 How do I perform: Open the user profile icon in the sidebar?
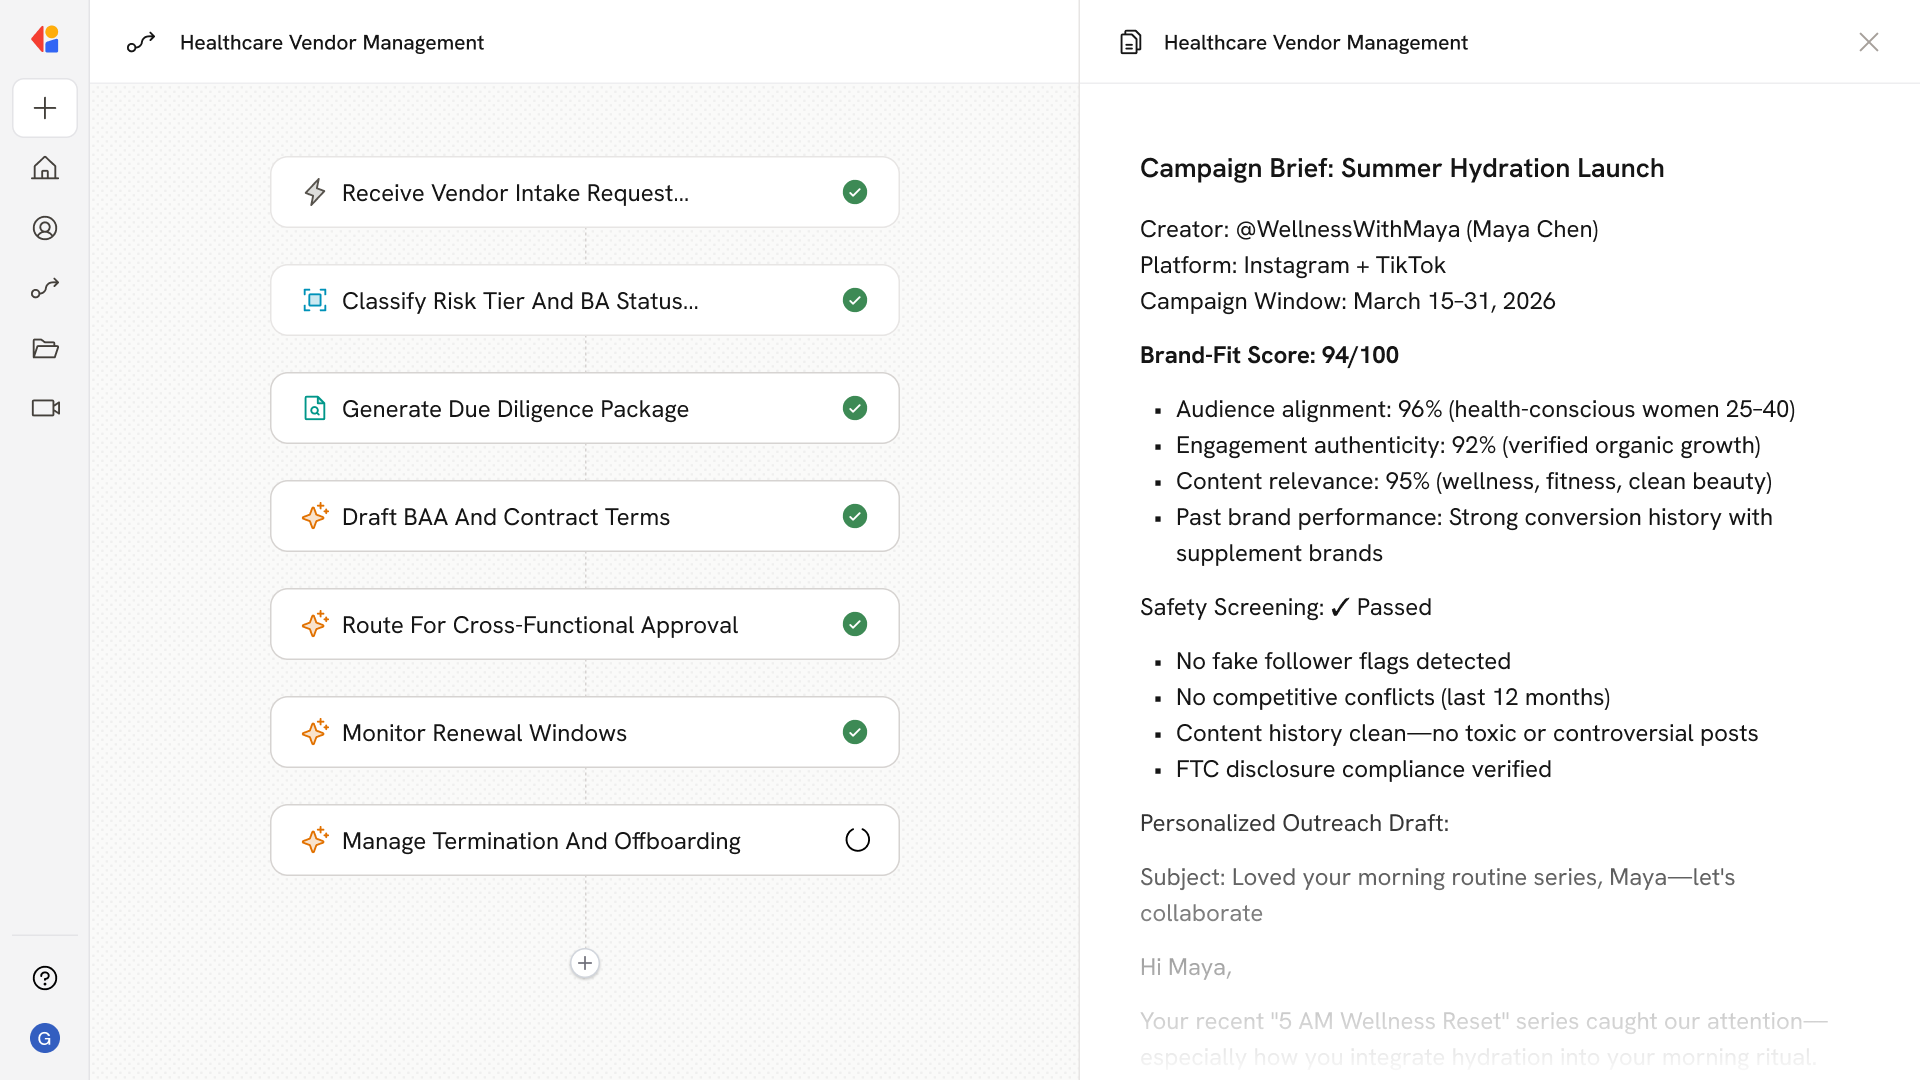[x=45, y=228]
